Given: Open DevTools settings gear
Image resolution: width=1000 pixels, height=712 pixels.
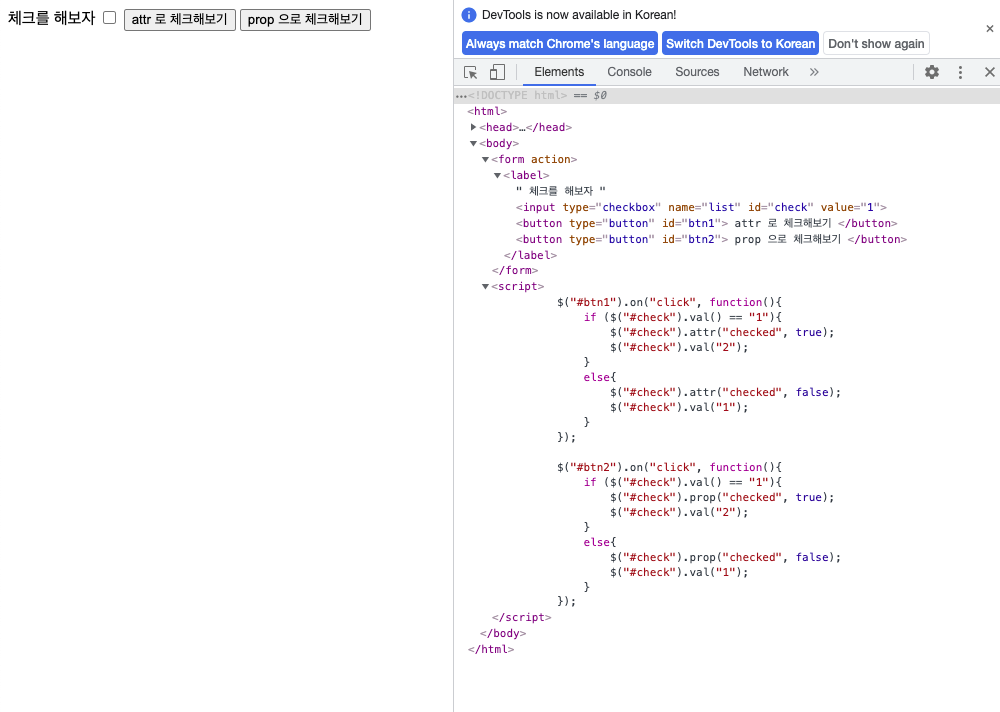Looking at the screenshot, I should pyautogui.click(x=932, y=72).
